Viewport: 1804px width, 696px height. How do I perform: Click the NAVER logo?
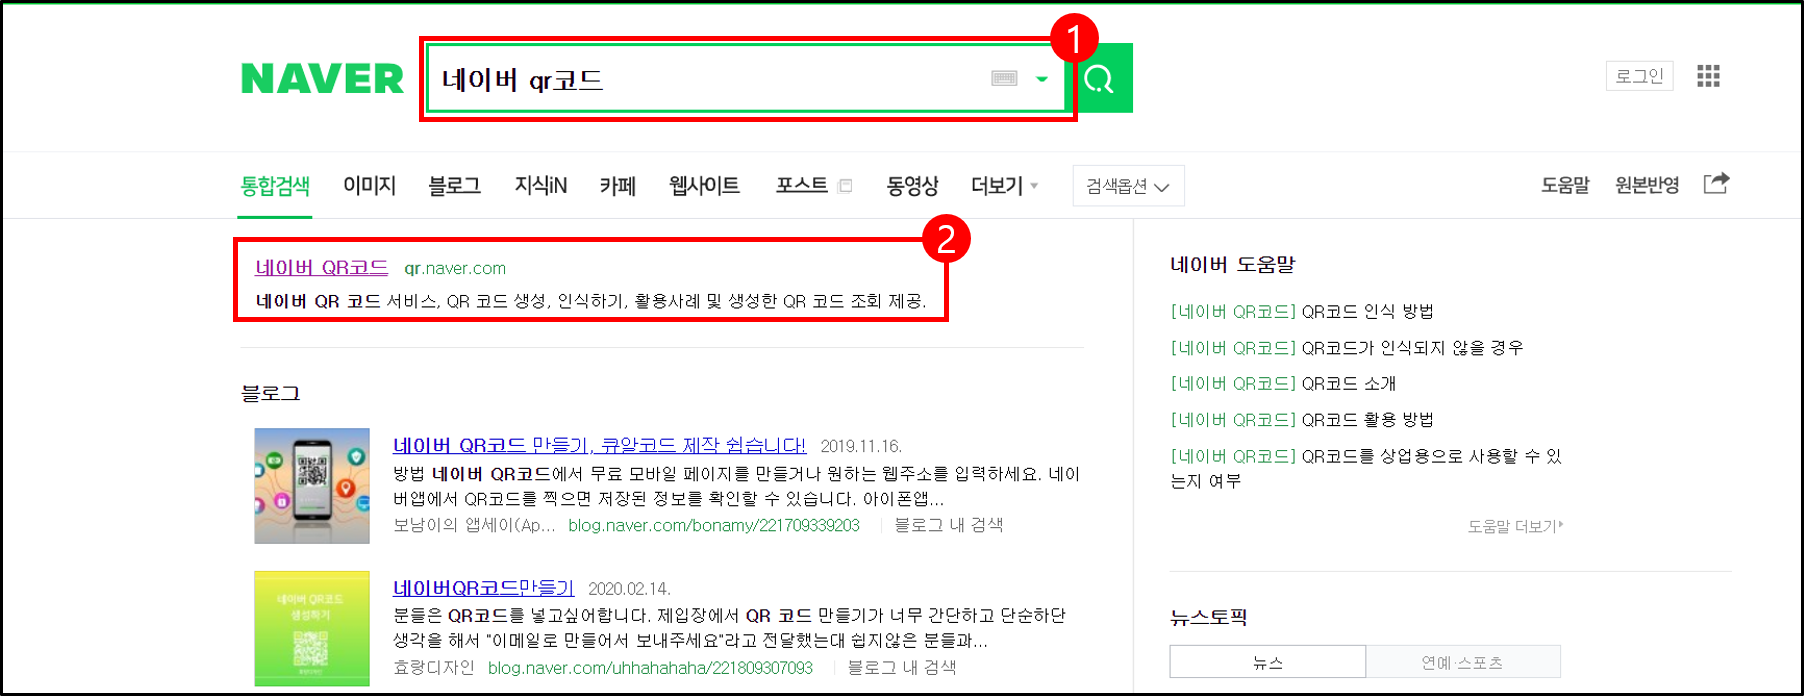(x=322, y=78)
